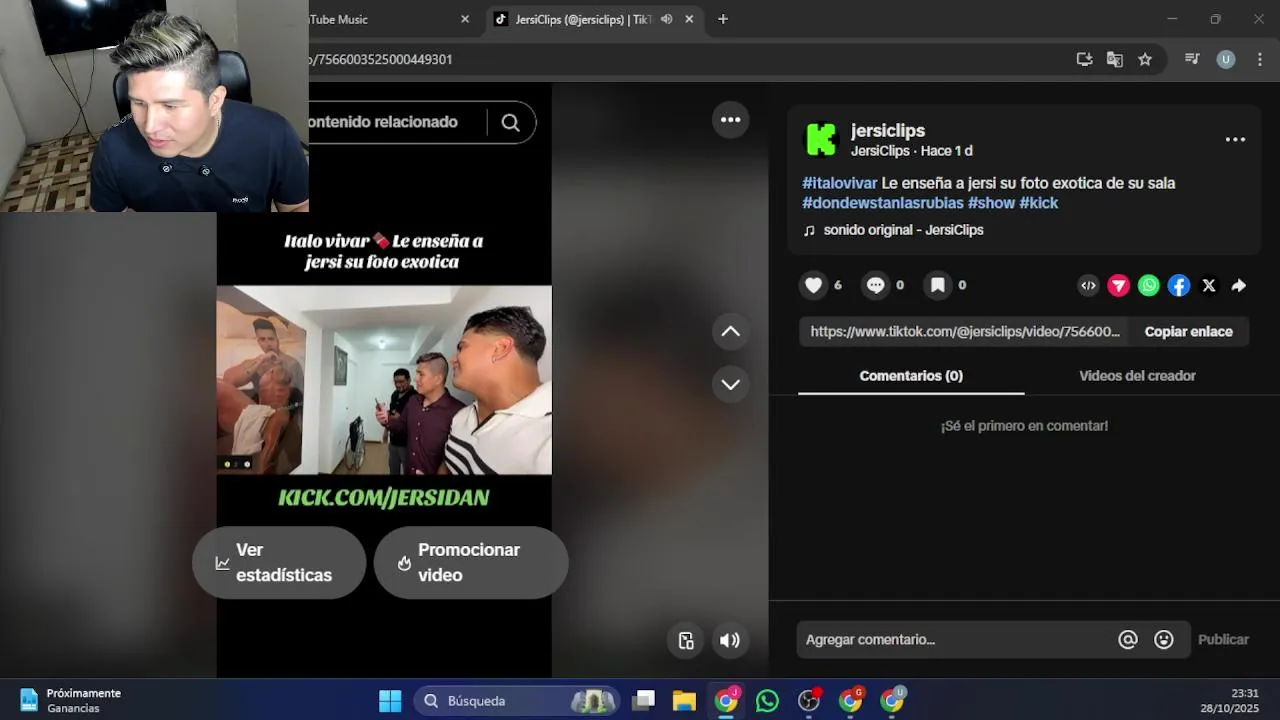The image size is (1280, 720).
Task: Open a new browser tab
Action: (x=723, y=19)
